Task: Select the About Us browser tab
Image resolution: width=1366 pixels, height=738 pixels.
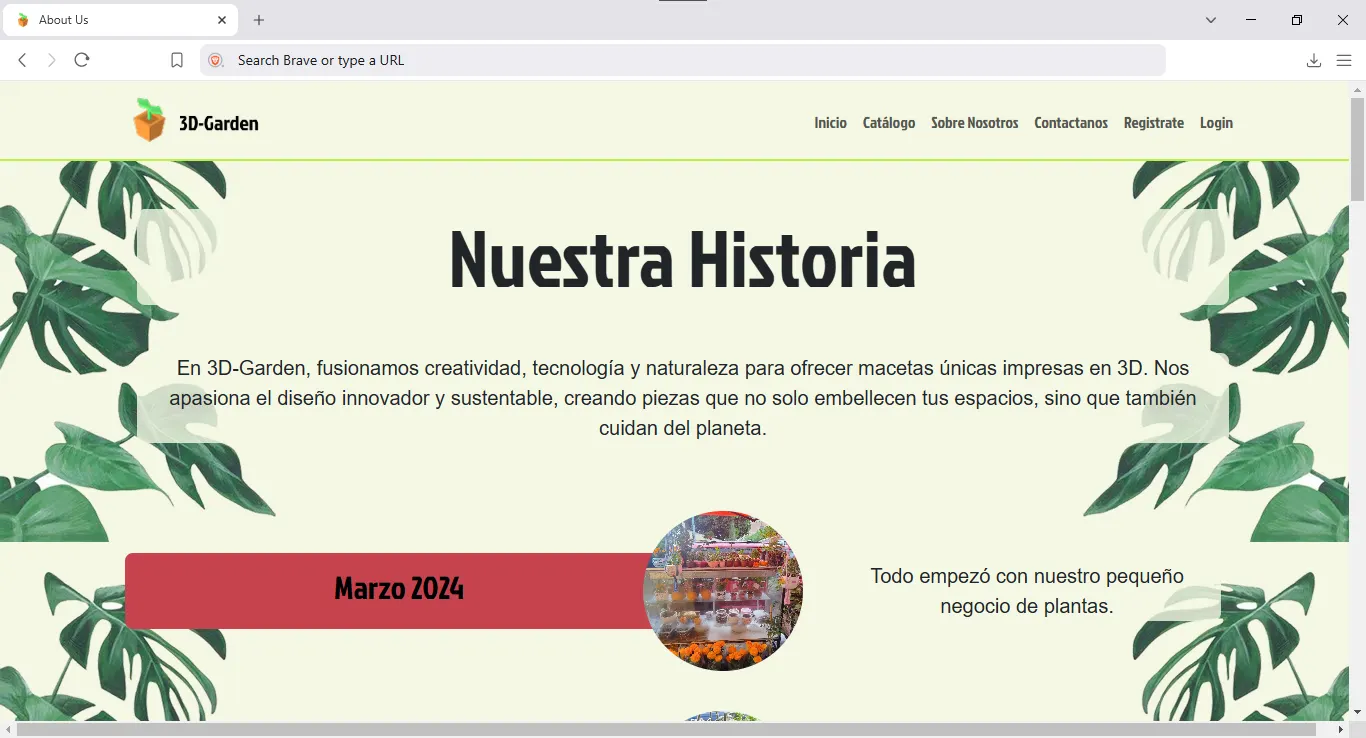Action: click(110, 20)
